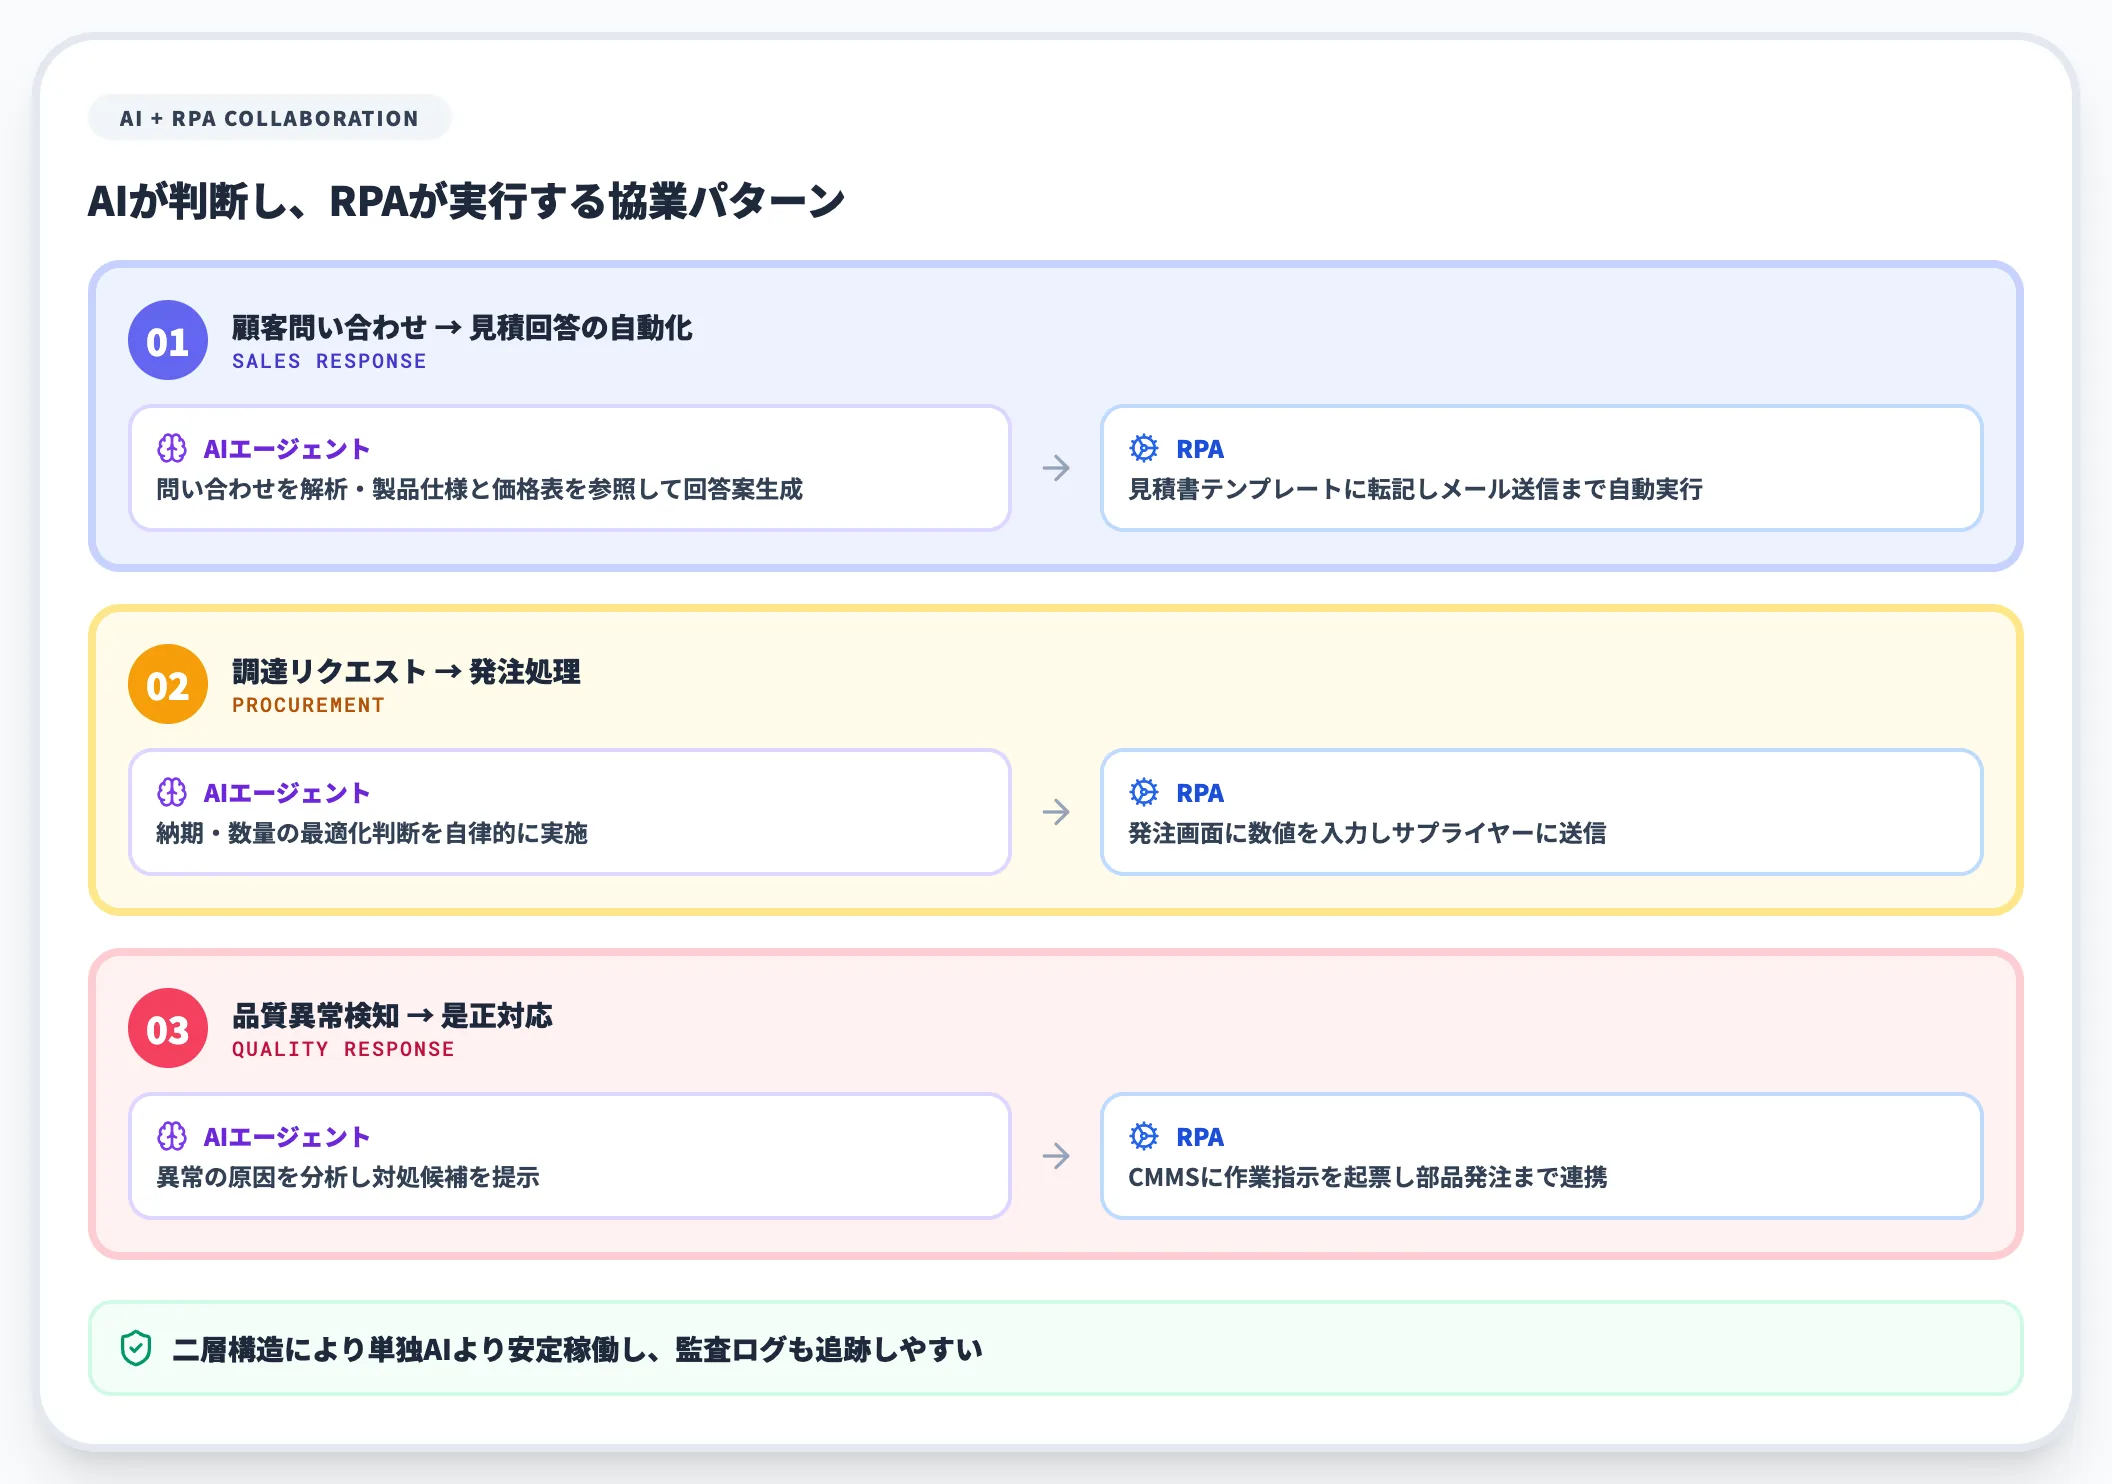This screenshot has width=2112, height=1484.
Task: Click the arrow connector in the PROCUREMENT row
Action: (1057, 812)
